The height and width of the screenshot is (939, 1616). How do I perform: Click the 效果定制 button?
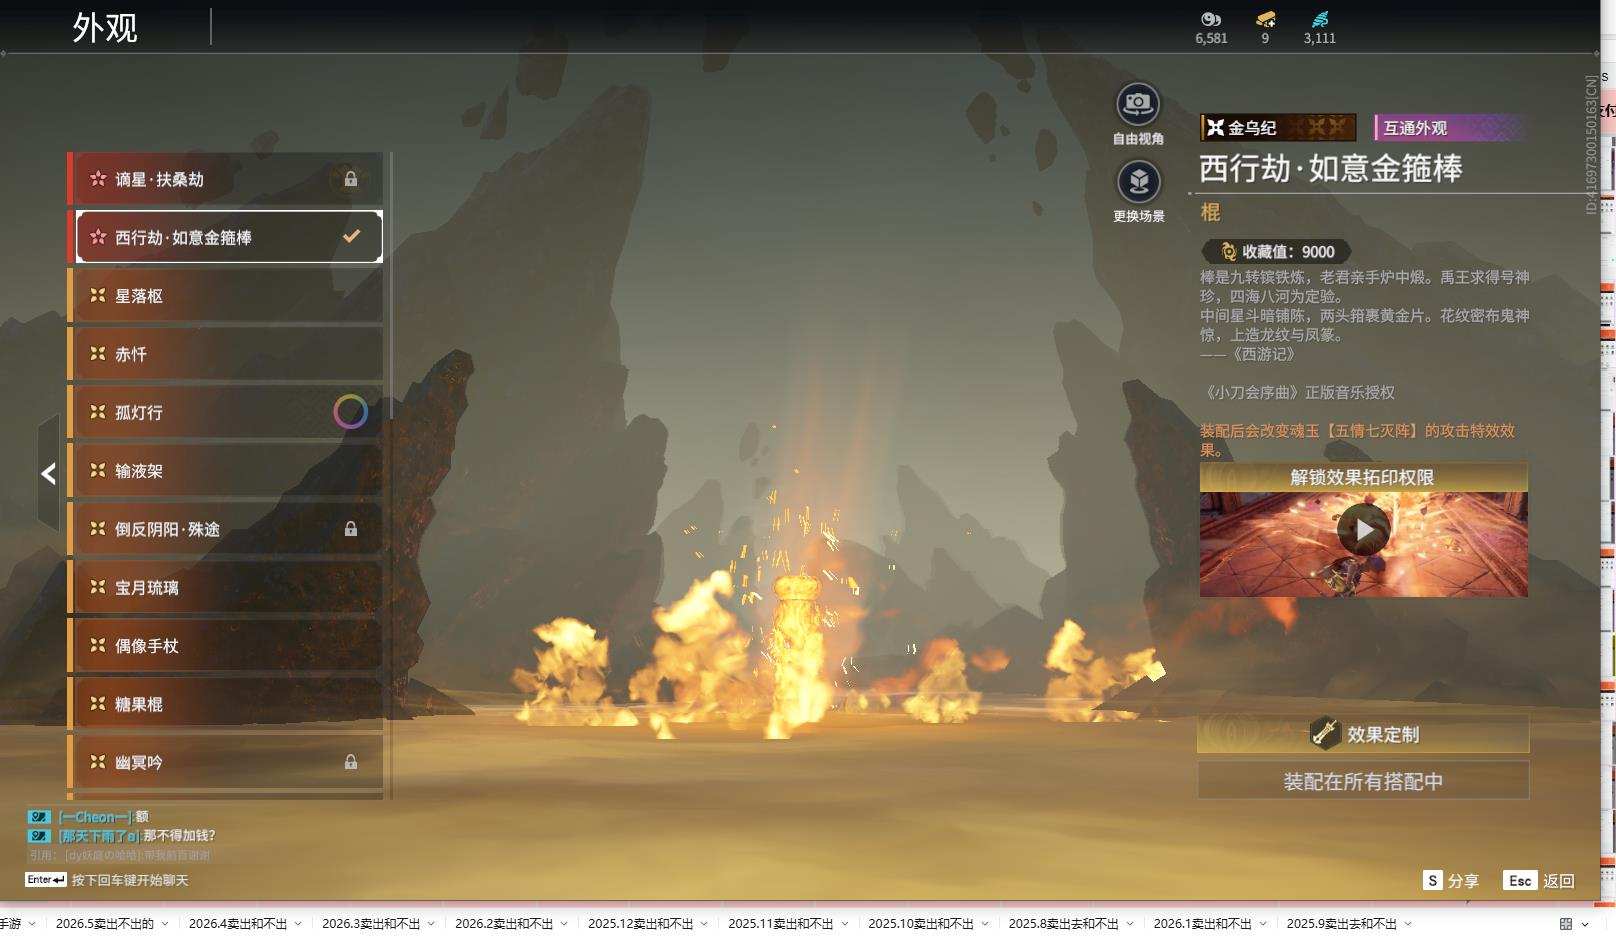pyautogui.click(x=1363, y=734)
